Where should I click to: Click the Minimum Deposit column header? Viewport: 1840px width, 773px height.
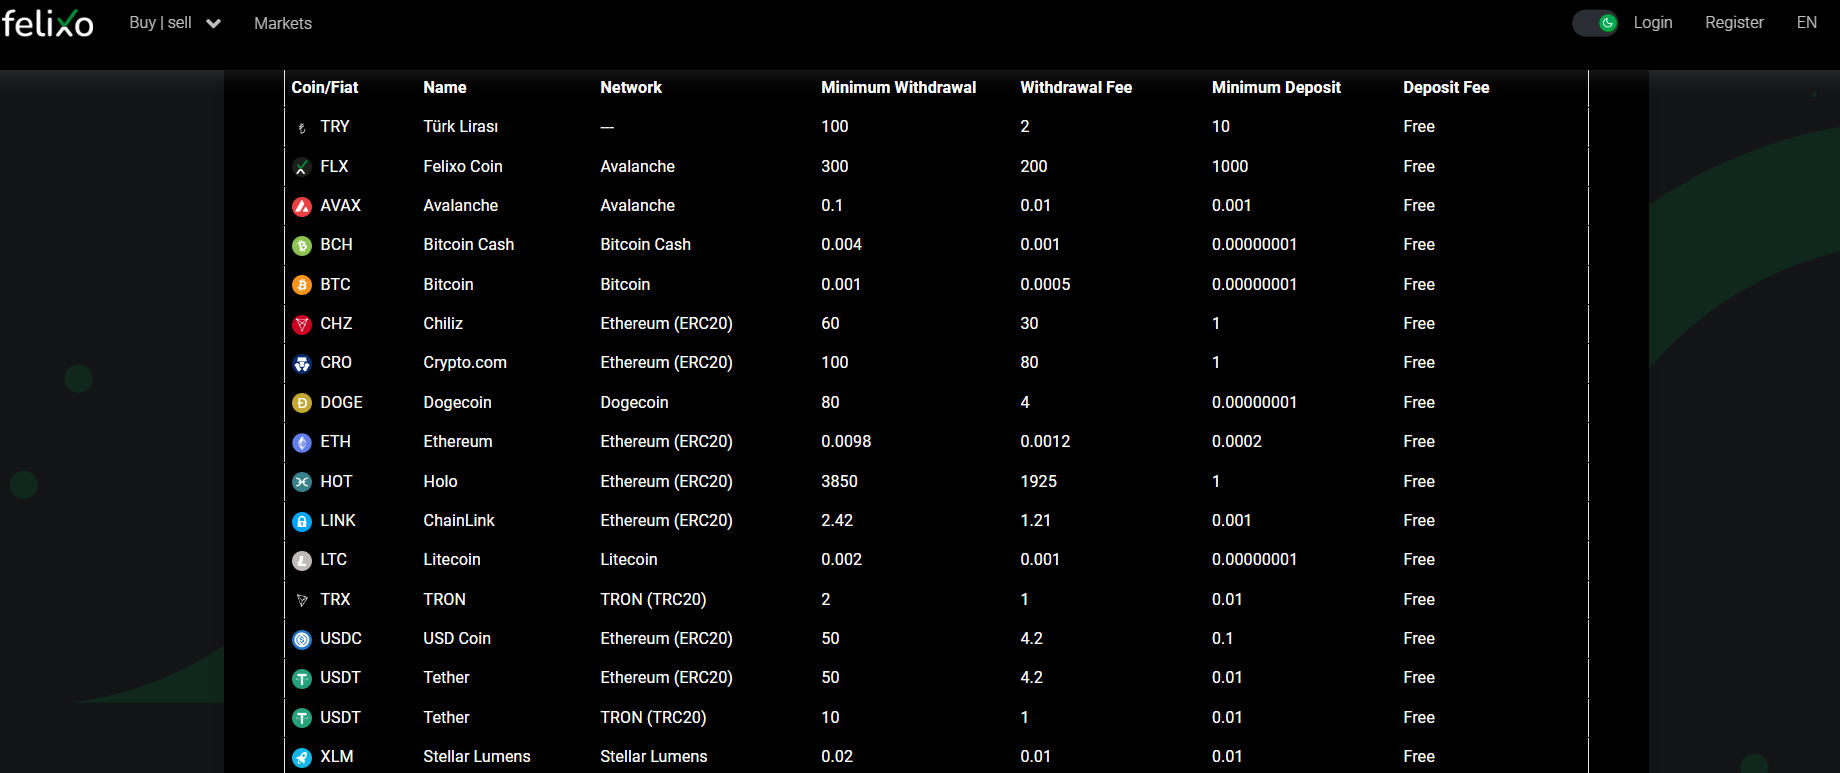[1276, 87]
